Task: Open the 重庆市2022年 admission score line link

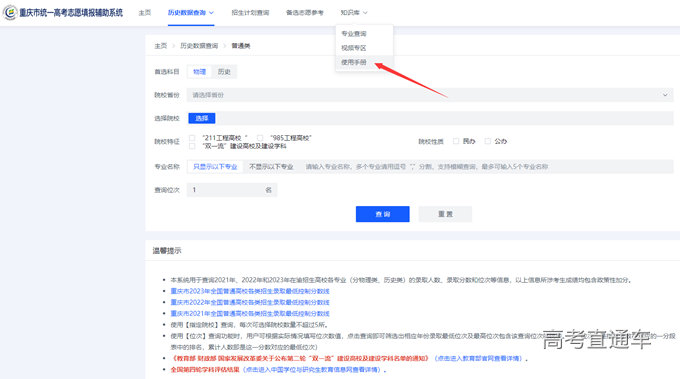Action: point(250,302)
